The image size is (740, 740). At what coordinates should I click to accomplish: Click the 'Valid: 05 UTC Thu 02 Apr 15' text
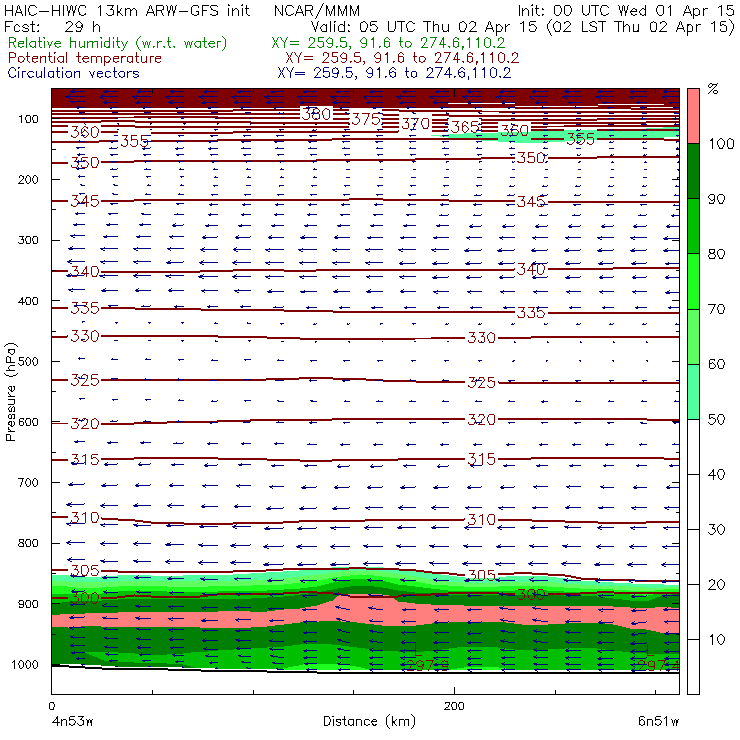pyautogui.click(x=423, y=26)
